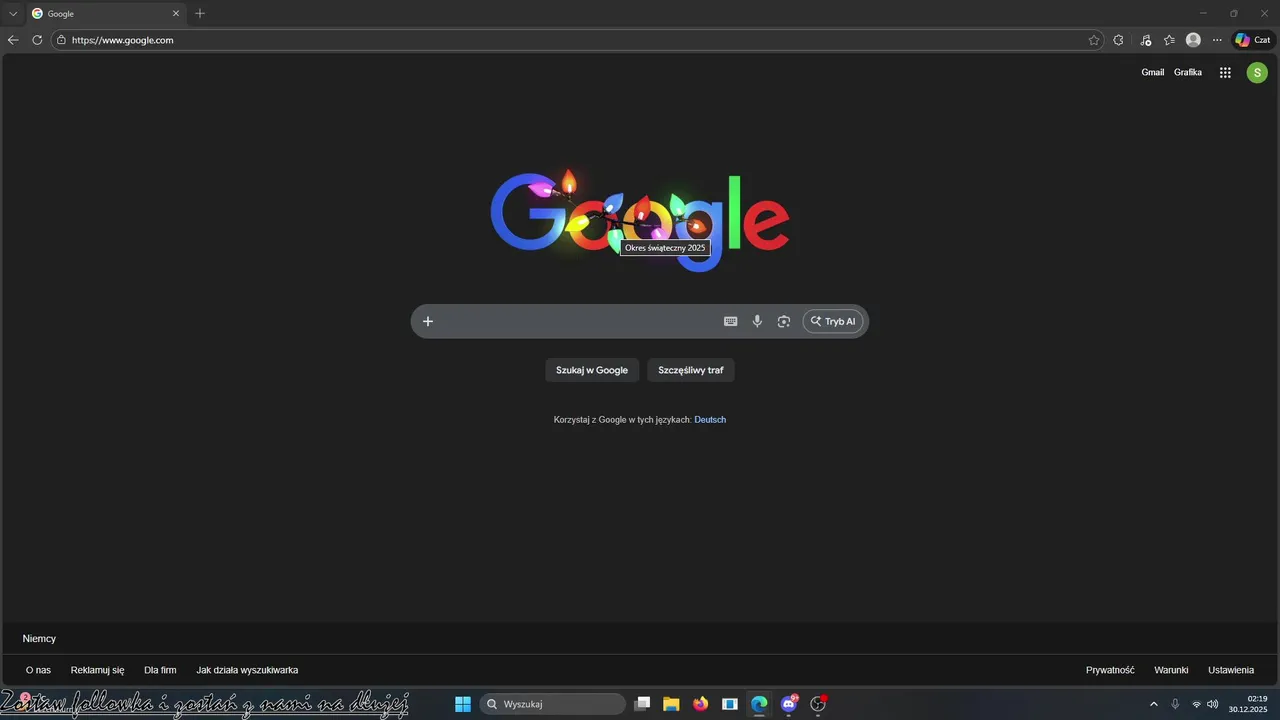Open the favorites list icon
Image resolution: width=1280 pixels, height=720 pixels.
(x=1169, y=40)
